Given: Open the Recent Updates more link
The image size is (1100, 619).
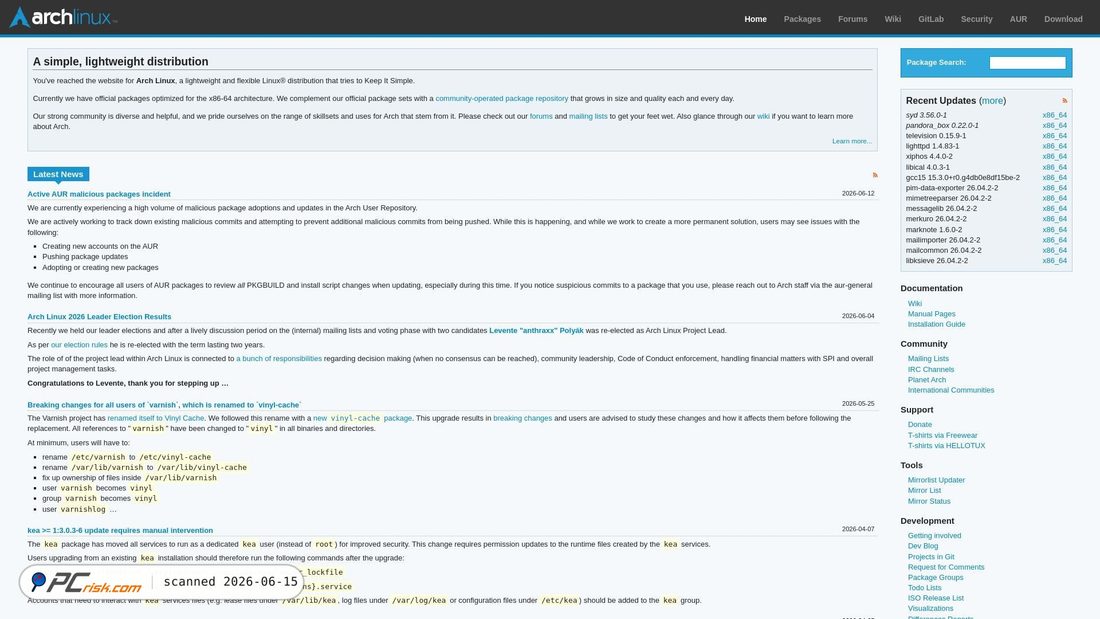Looking at the screenshot, I should (x=992, y=100).
